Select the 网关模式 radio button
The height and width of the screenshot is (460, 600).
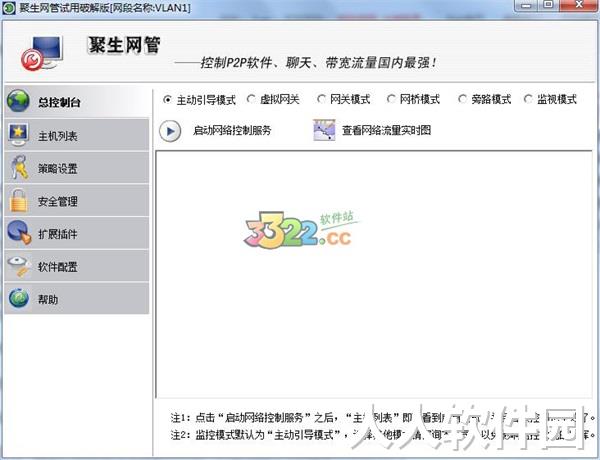pos(321,99)
